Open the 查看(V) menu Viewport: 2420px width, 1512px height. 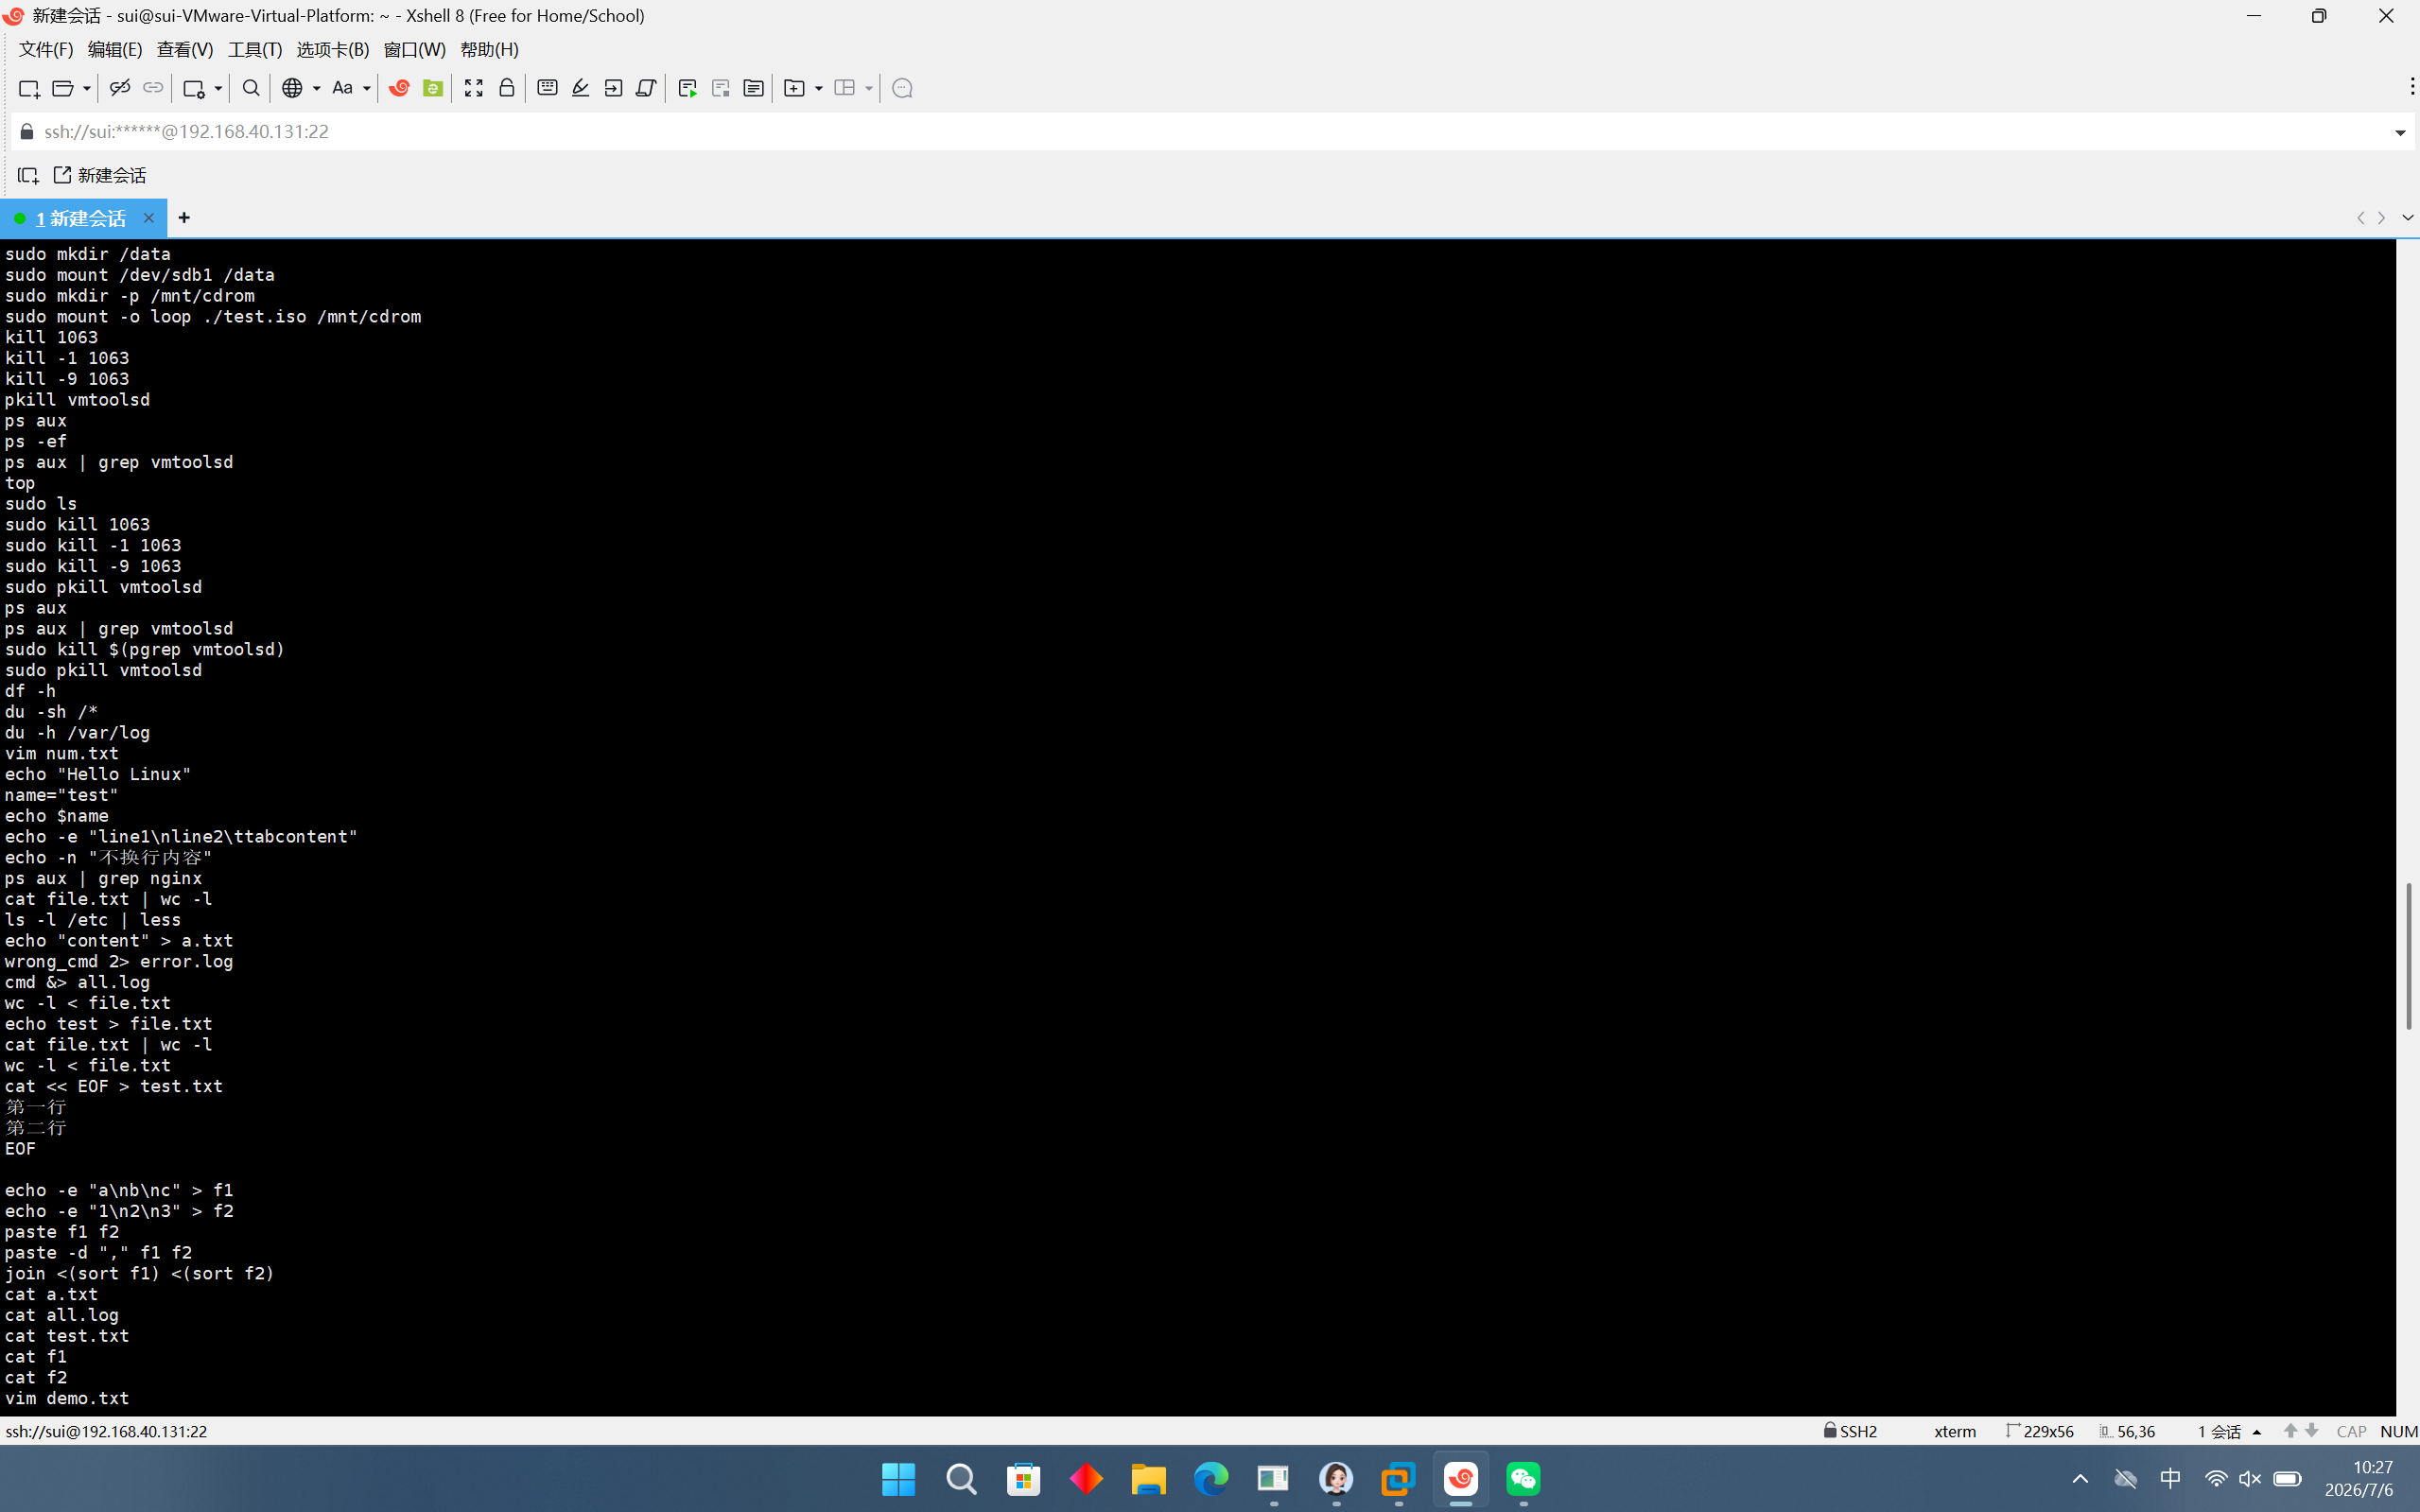pos(185,49)
